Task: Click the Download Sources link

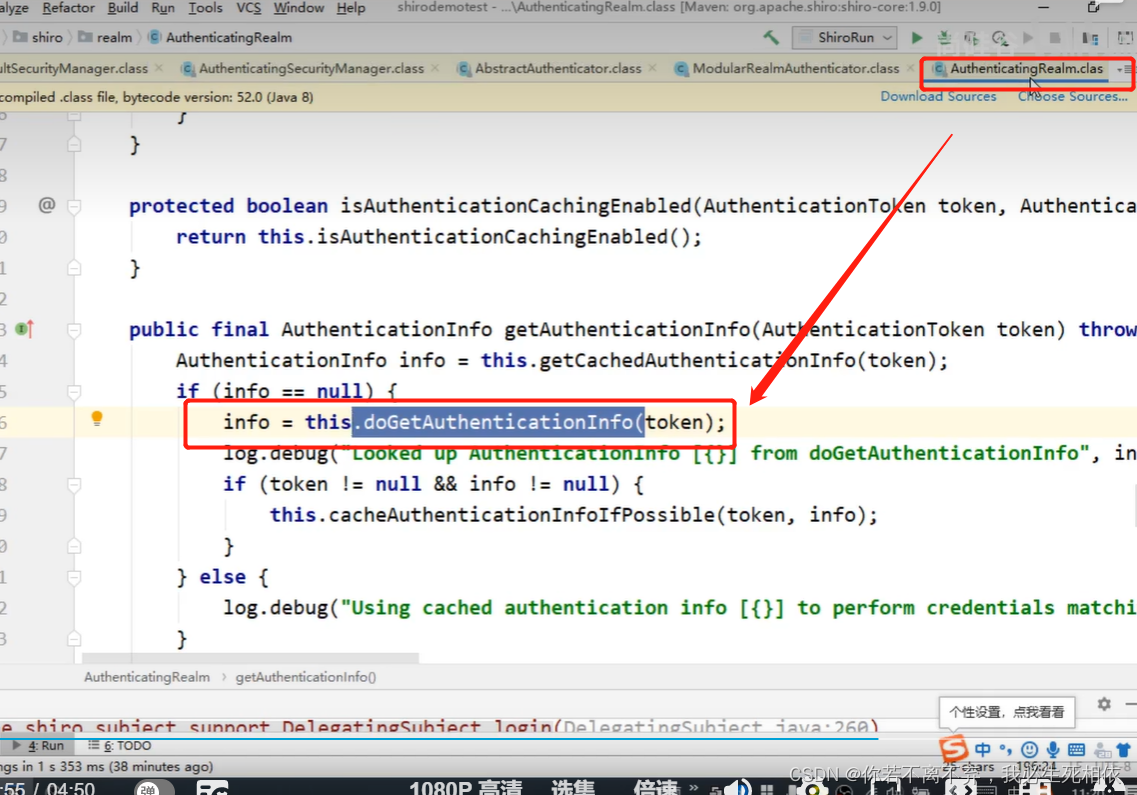Action: pos(938,96)
